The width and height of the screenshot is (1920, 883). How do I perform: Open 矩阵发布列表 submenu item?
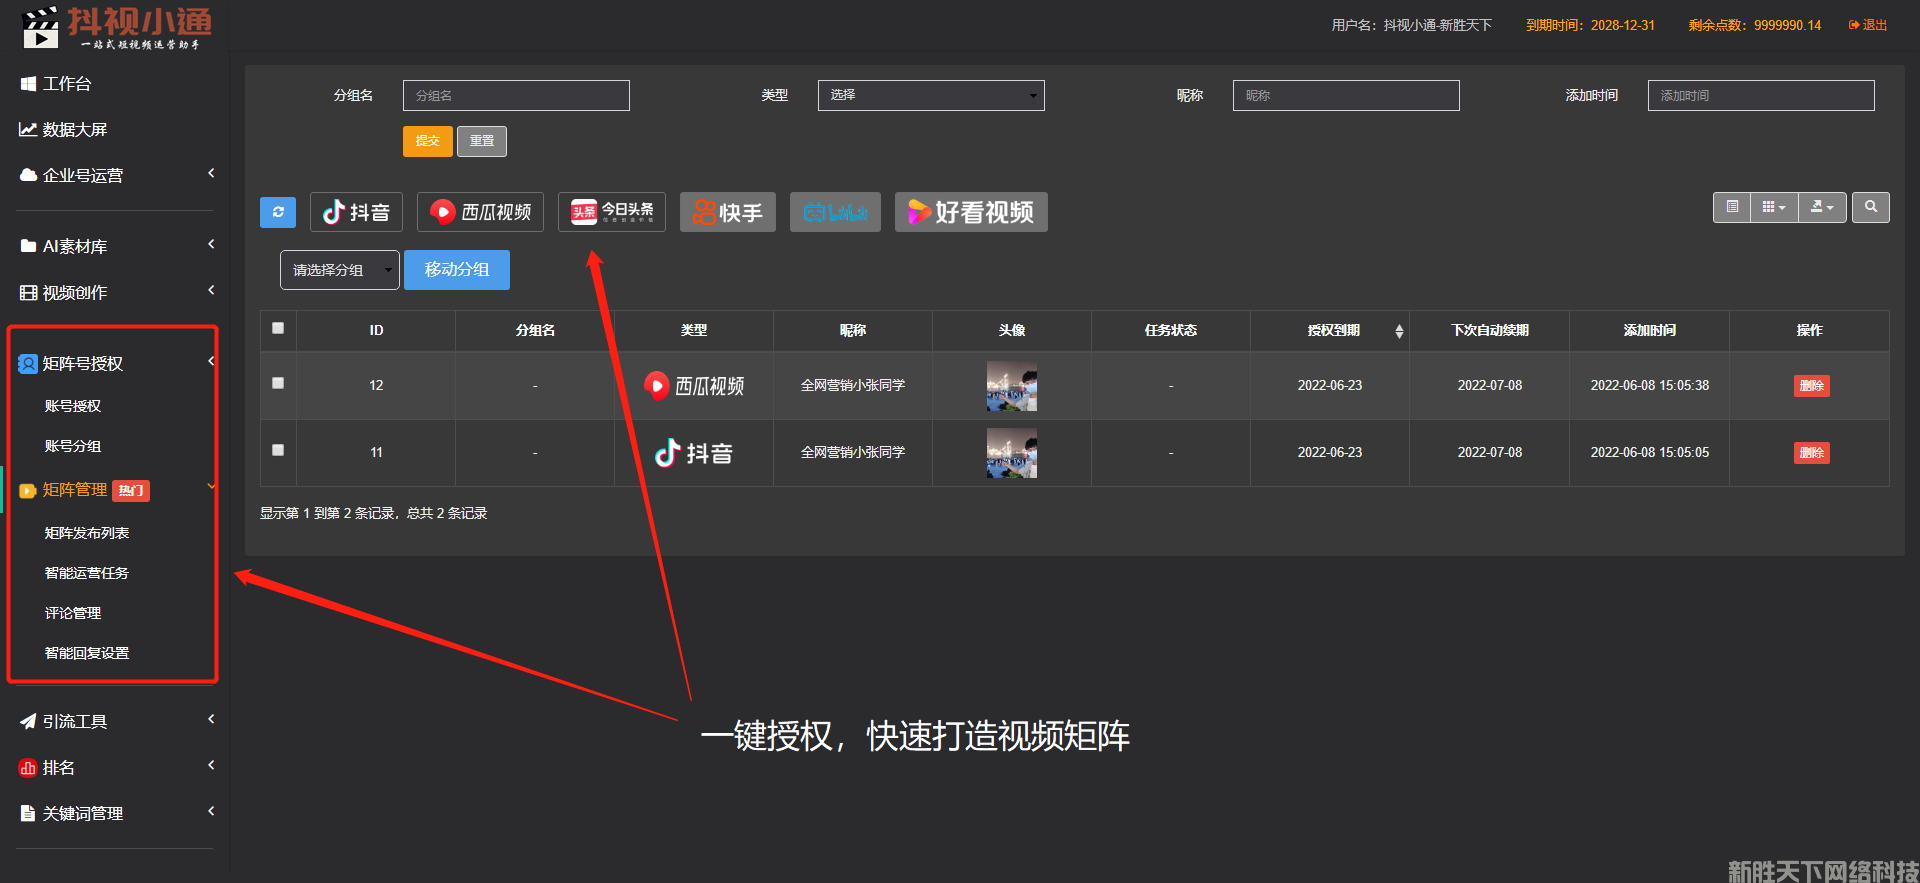[87, 533]
